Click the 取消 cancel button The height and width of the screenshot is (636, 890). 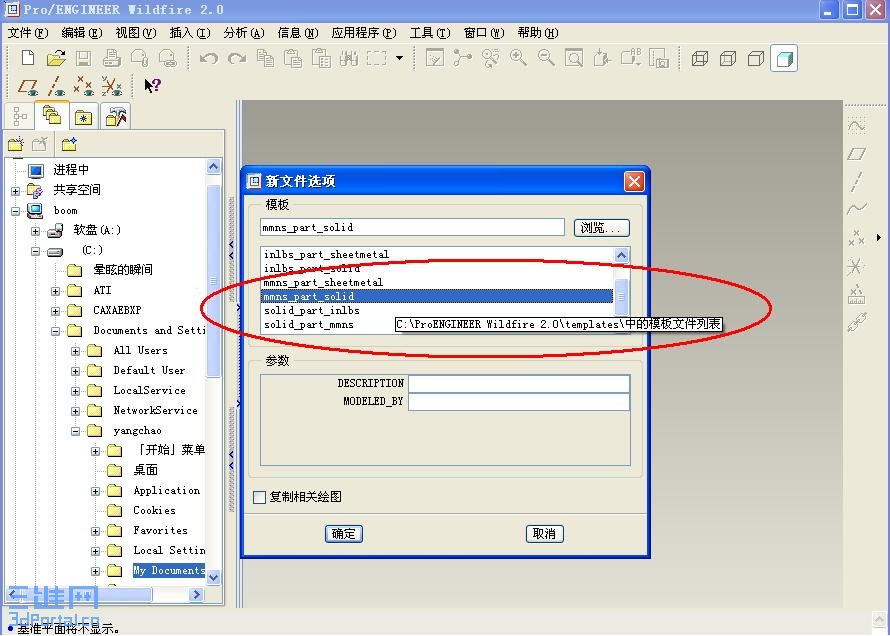pyautogui.click(x=544, y=534)
